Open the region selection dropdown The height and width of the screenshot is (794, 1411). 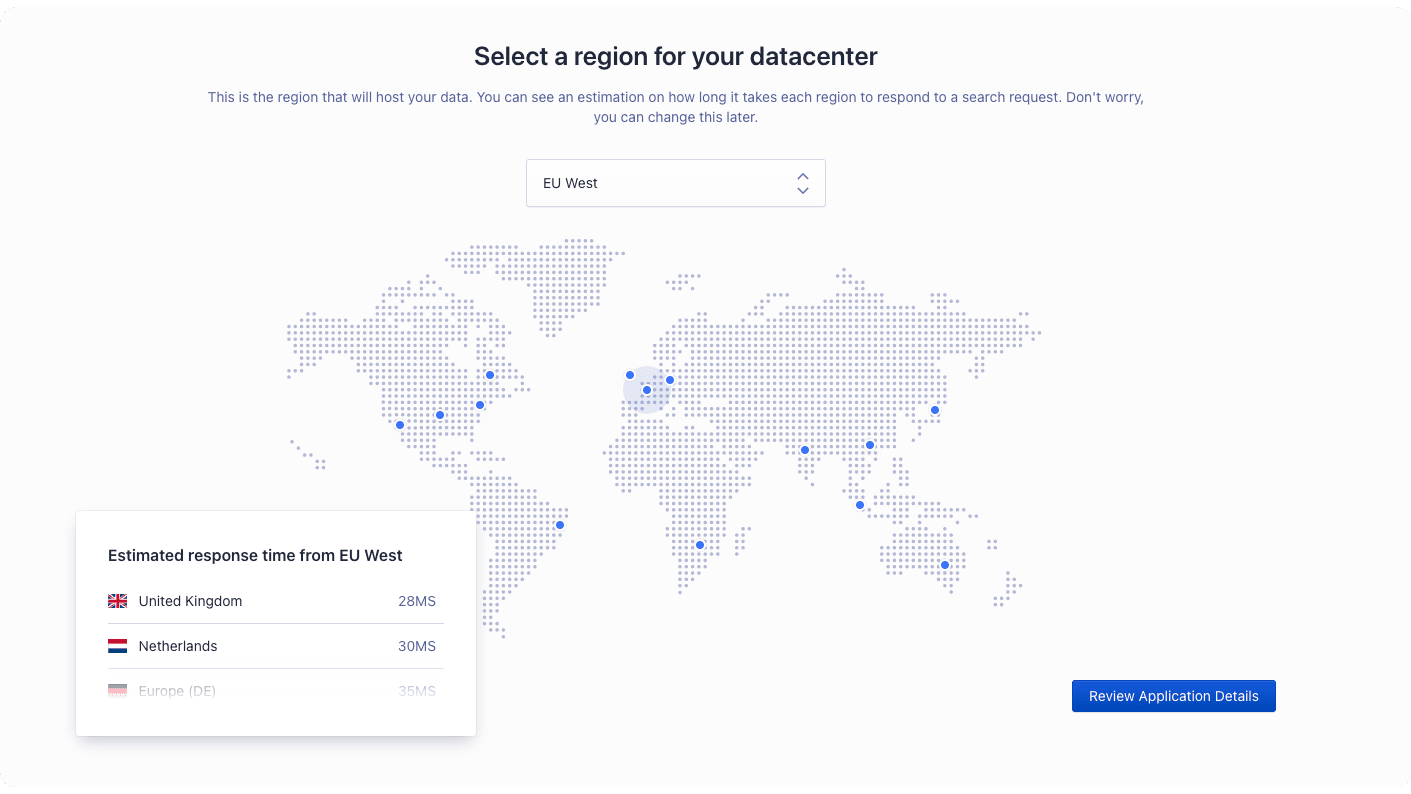click(676, 183)
